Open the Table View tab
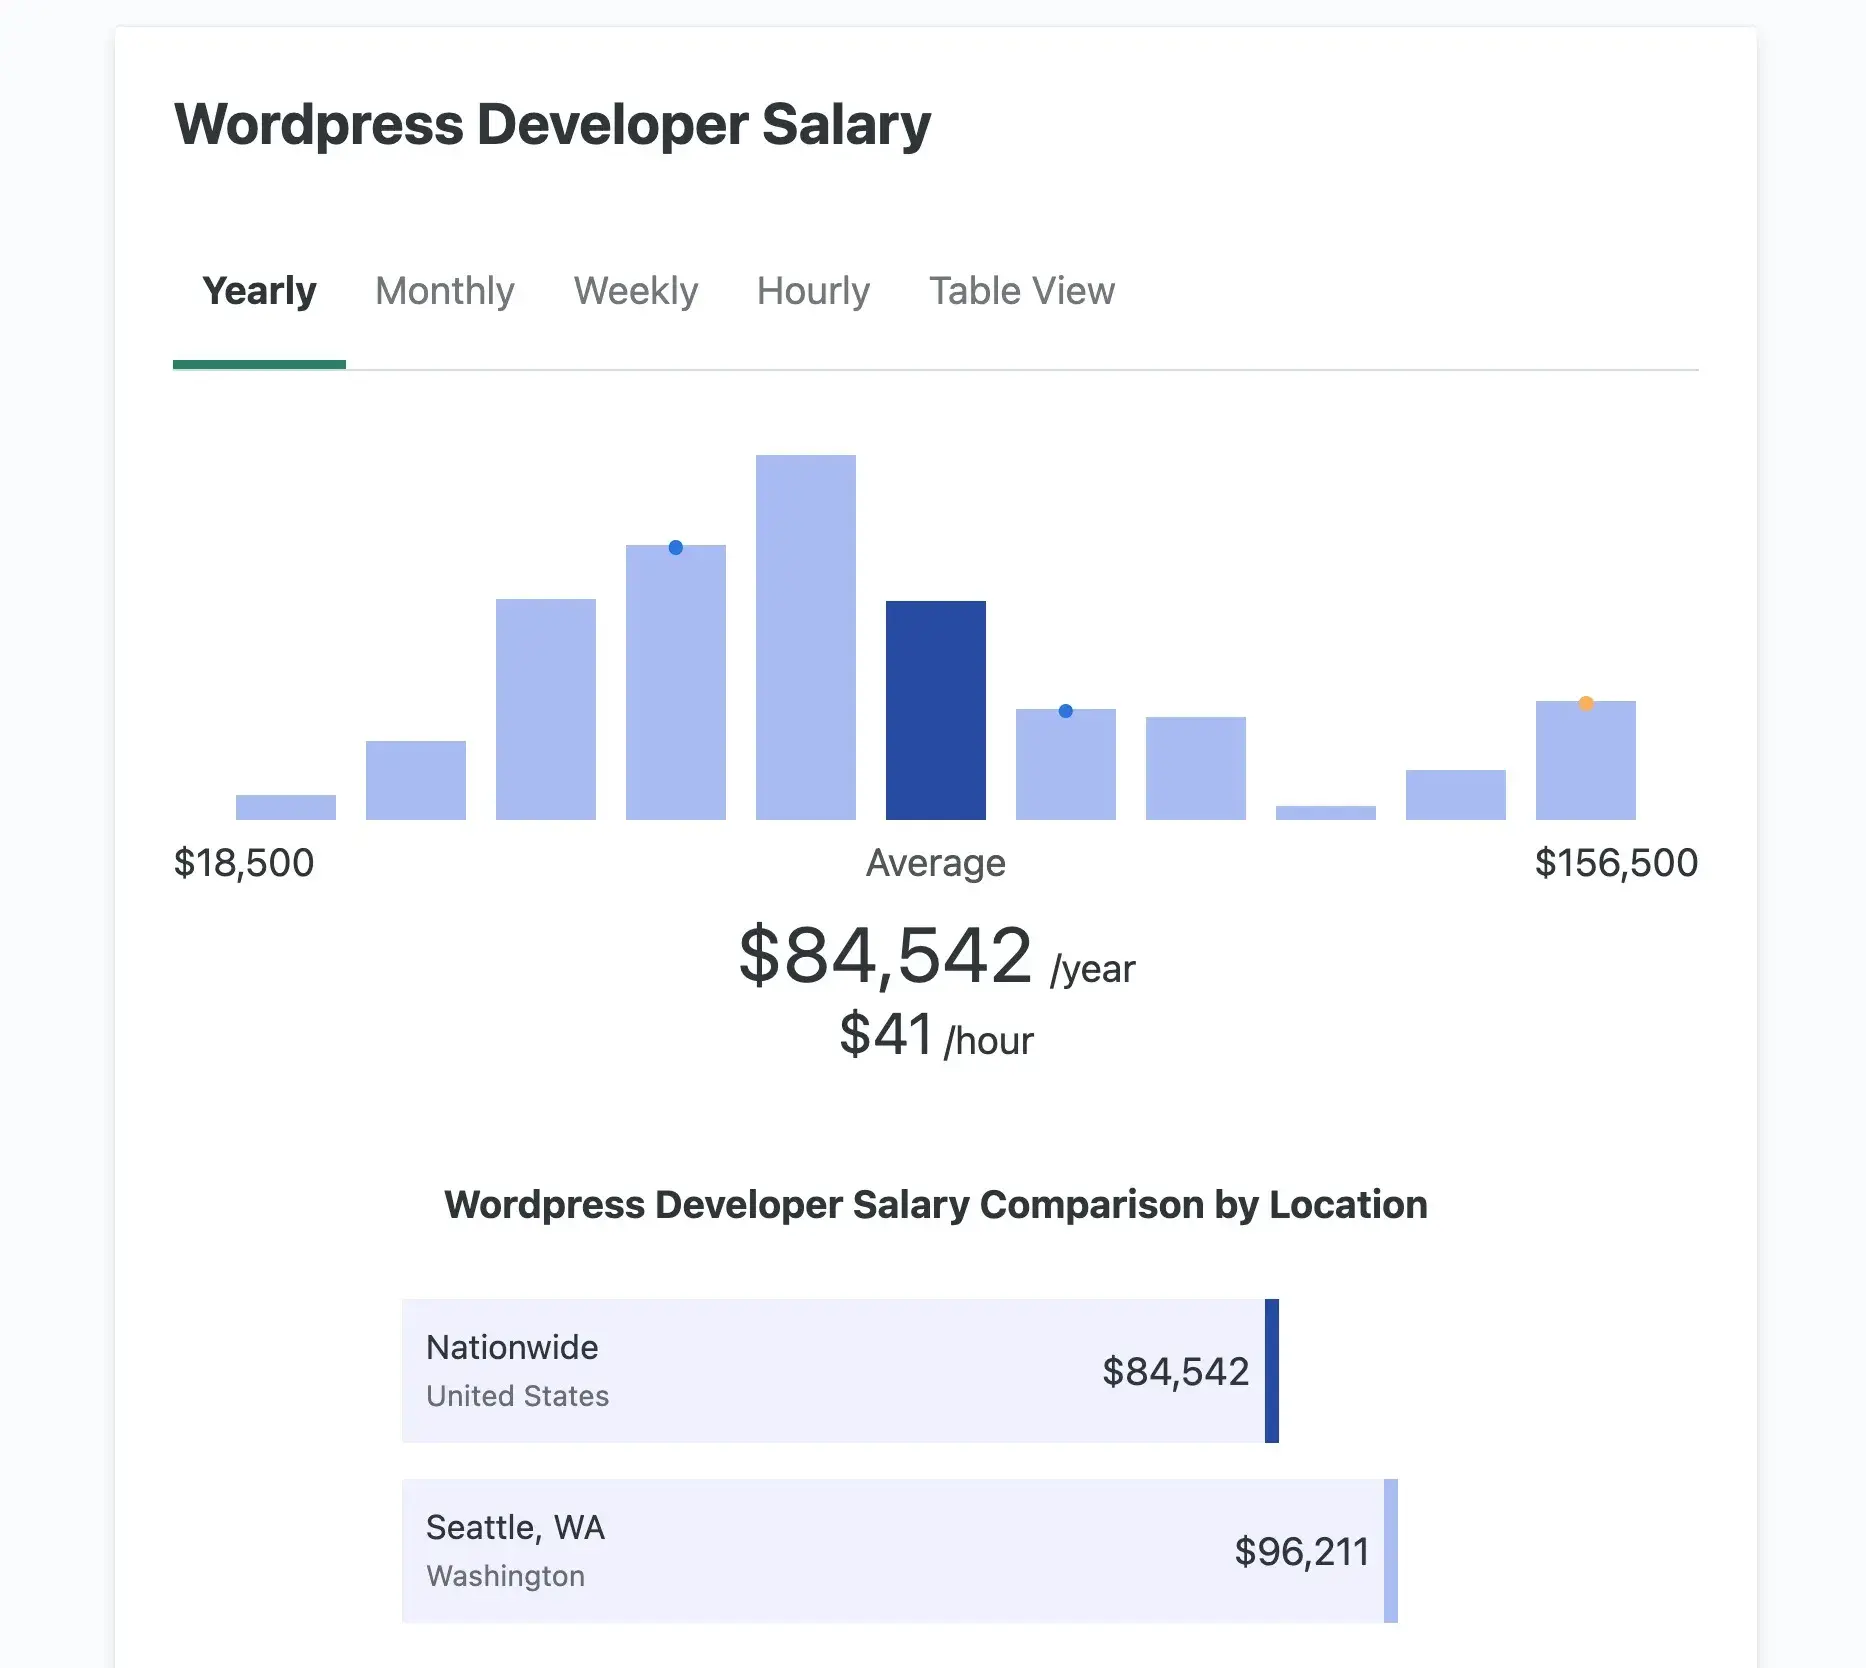The height and width of the screenshot is (1668, 1866). point(1022,291)
